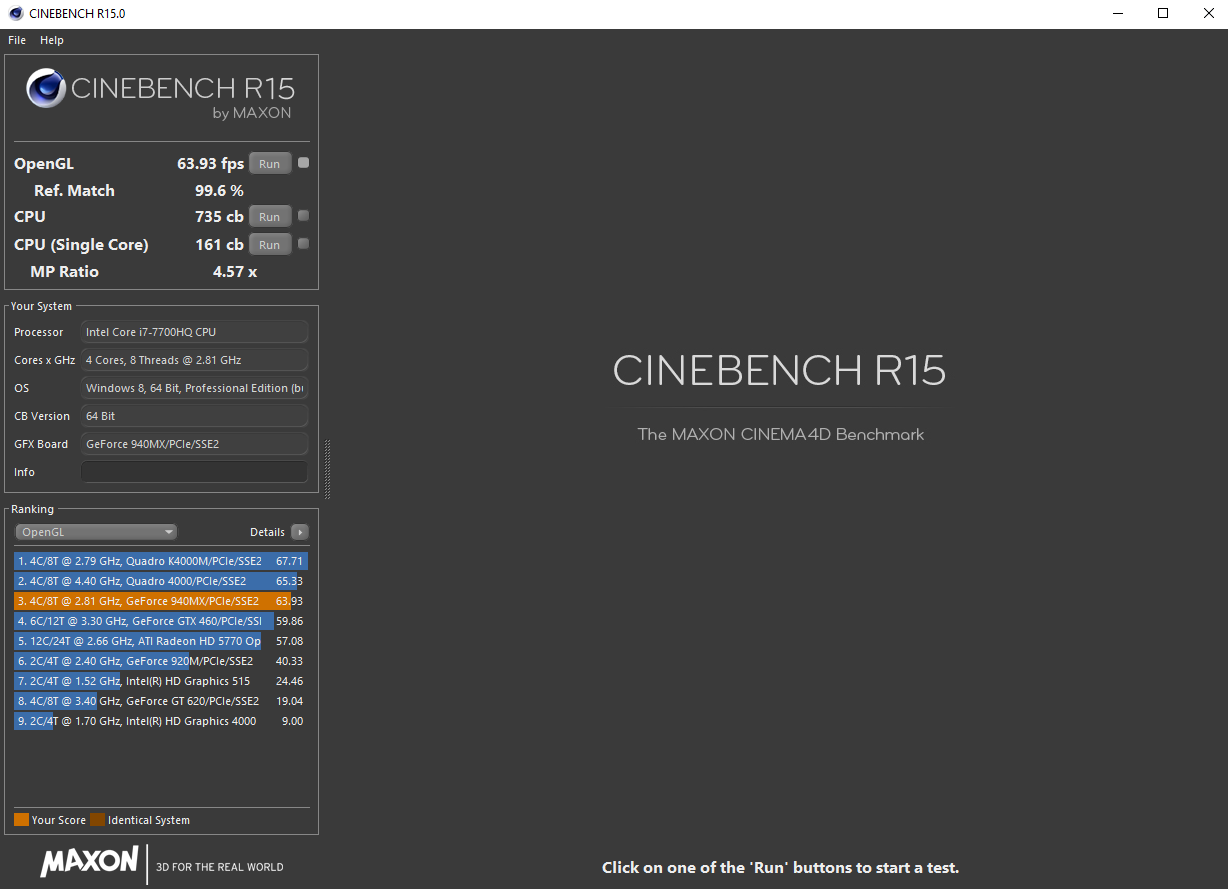This screenshot has width=1228, height=889.
Task: Click the Cinebench title bar app icon
Action: (x=15, y=13)
